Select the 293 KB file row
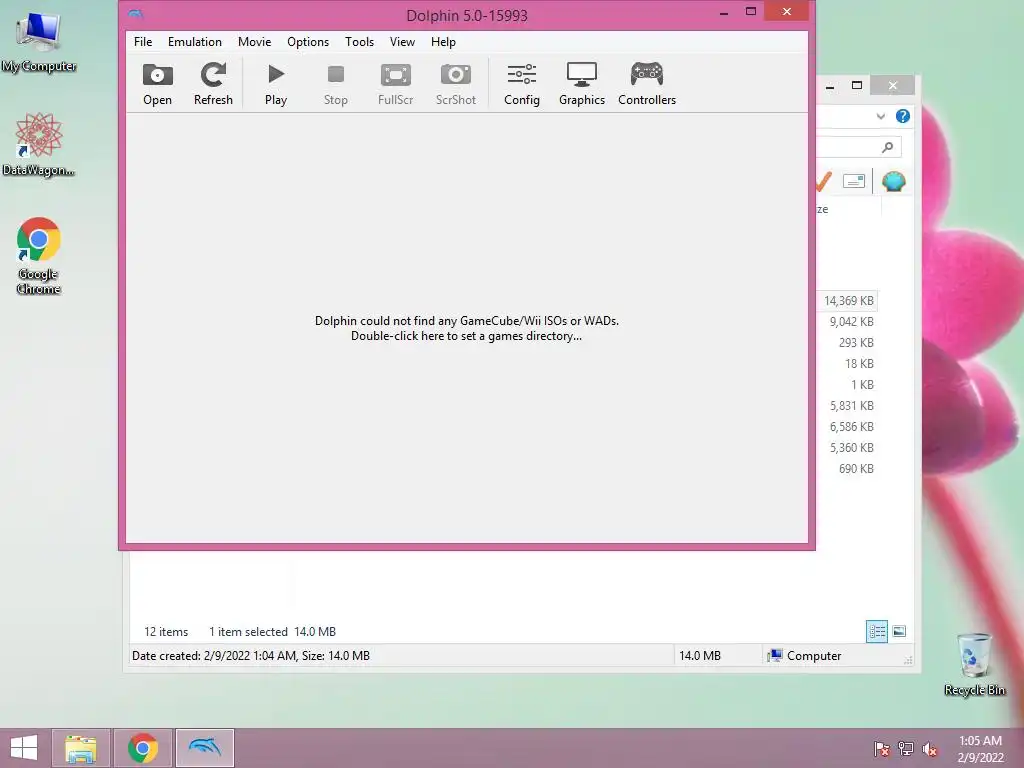This screenshot has width=1024, height=768. pos(847,343)
